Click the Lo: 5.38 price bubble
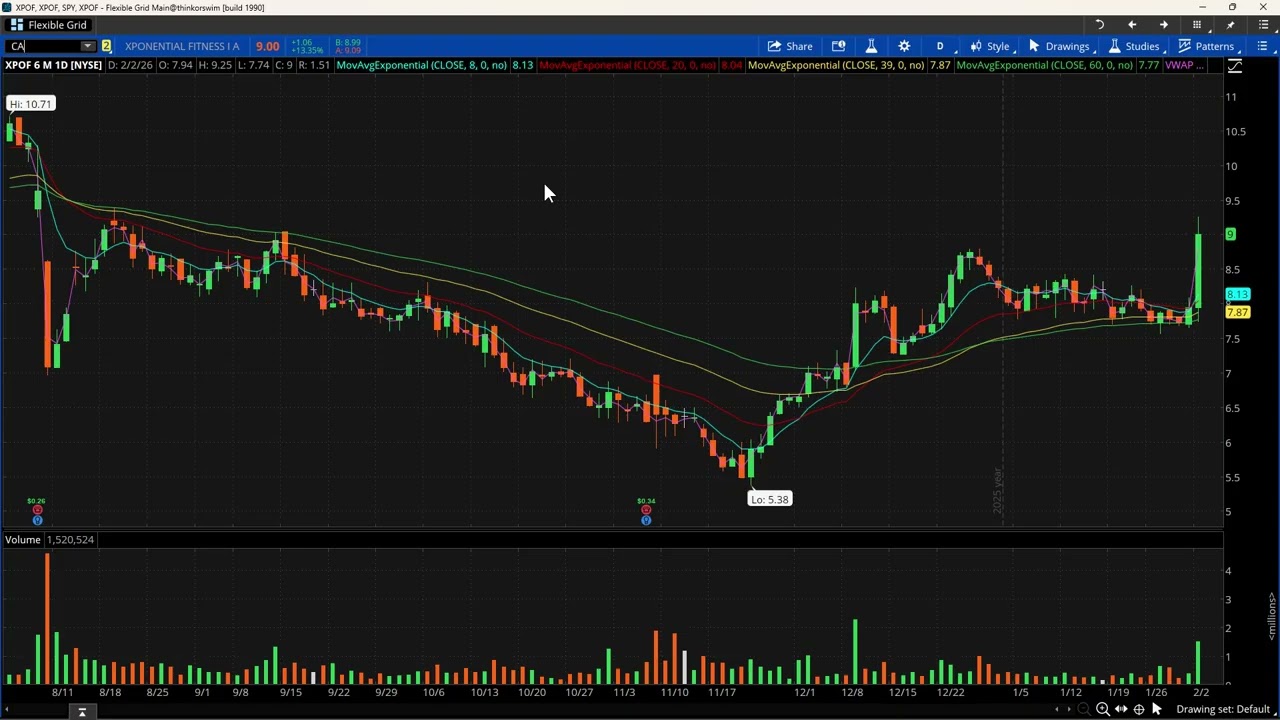1280x720 pixels. [770, 499]
